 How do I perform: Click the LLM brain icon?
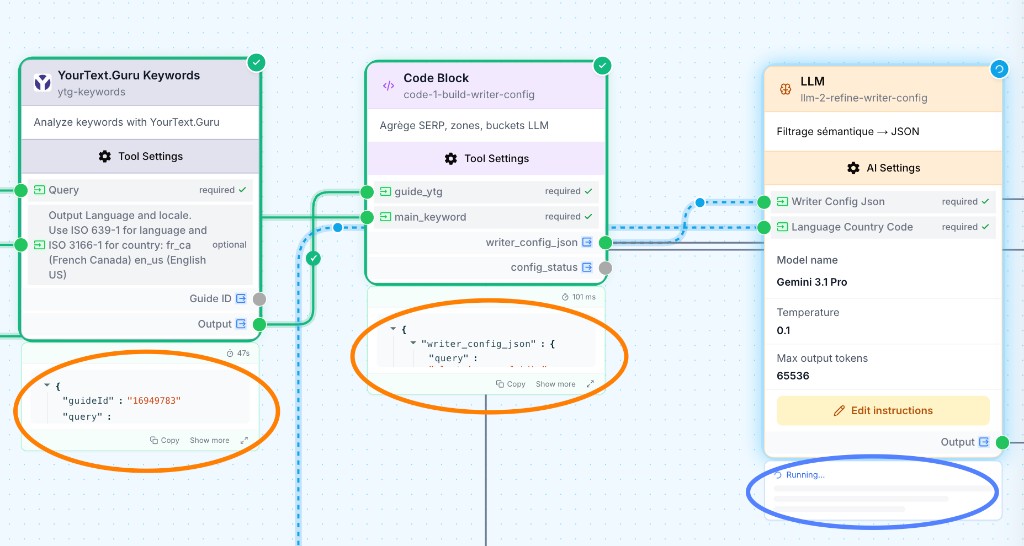pyautogui.click(x=786, y=89)
